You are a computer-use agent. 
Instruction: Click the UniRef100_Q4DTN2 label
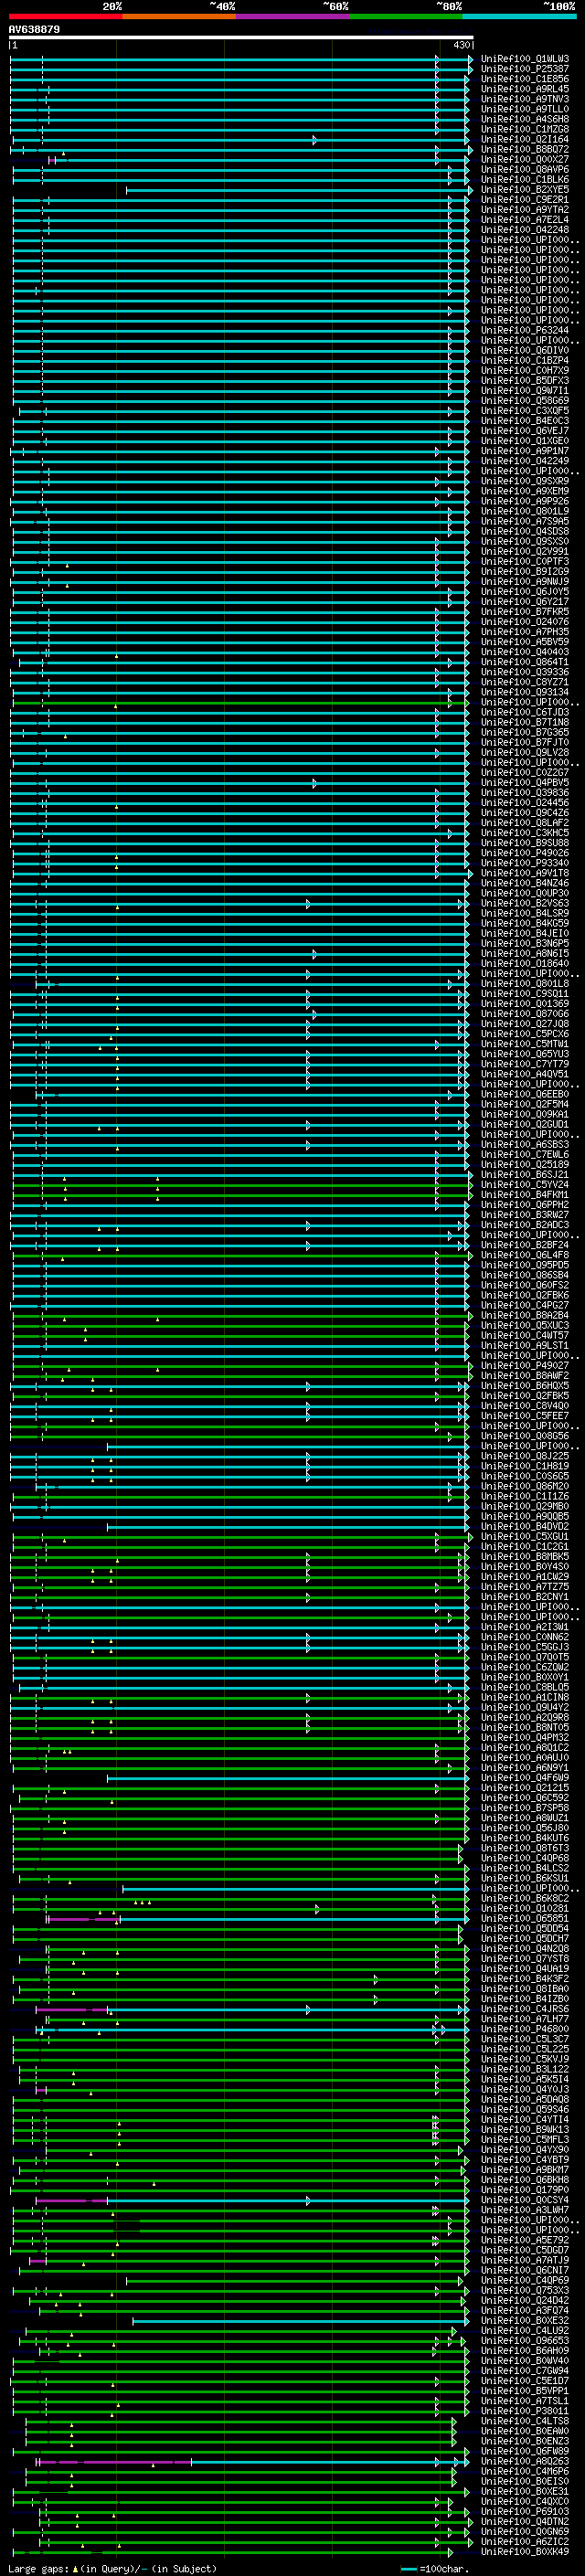point(525,2522)
